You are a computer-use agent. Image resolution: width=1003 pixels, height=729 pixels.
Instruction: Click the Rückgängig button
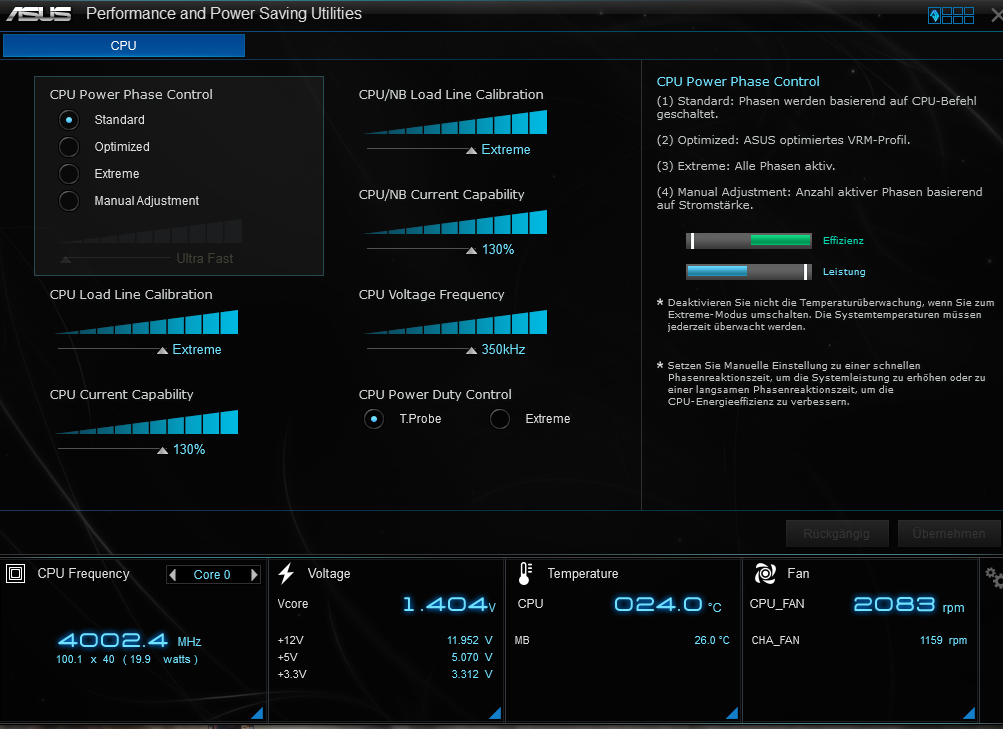pyautogui.click(x=837, y=533)
